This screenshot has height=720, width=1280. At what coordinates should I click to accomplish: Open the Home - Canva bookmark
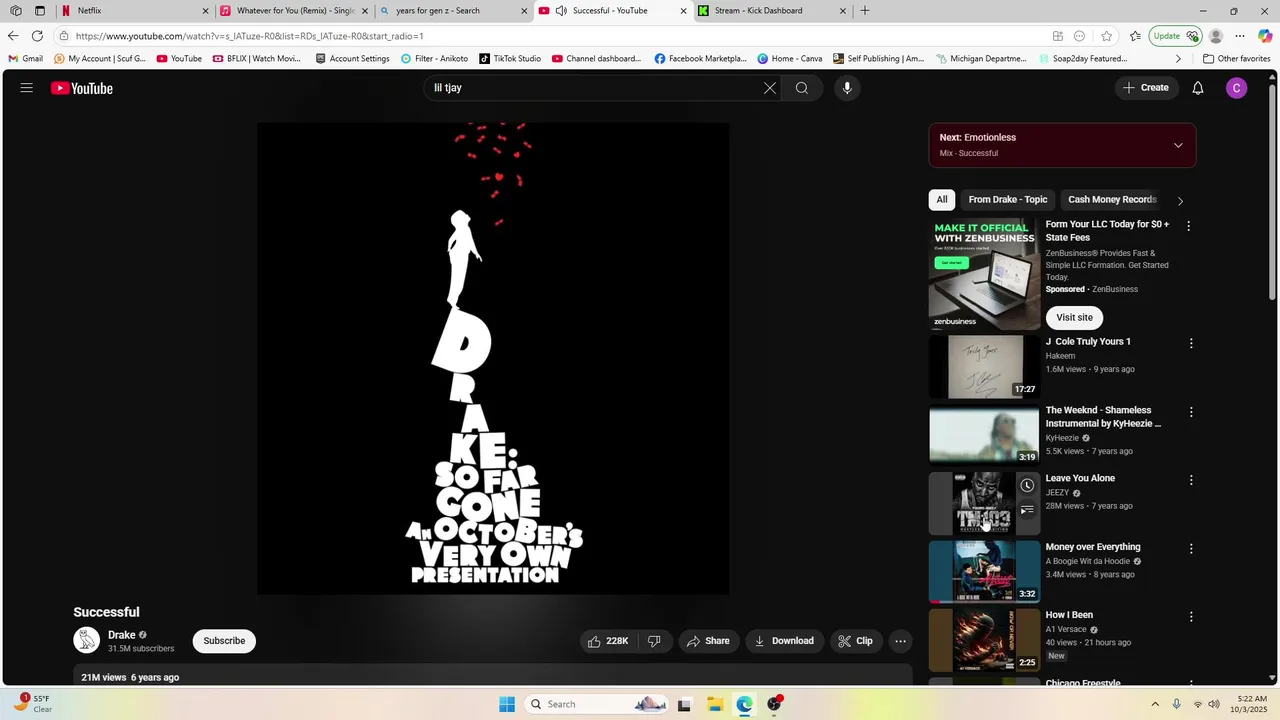tap(790, 59)
